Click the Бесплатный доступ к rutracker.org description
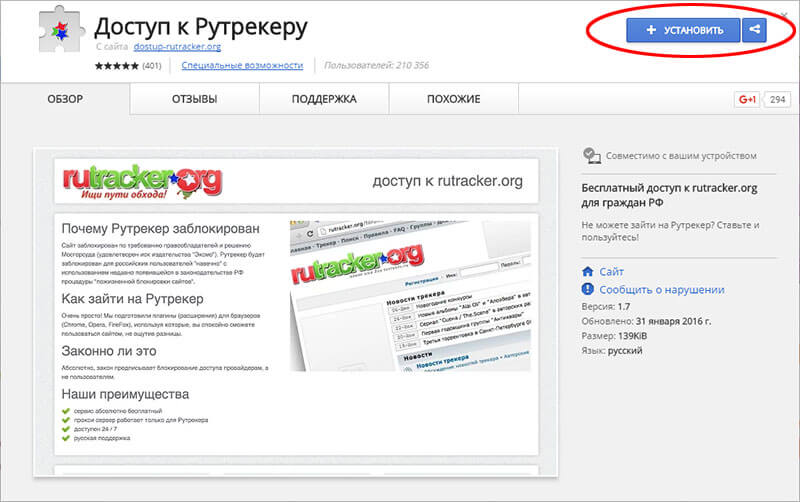 point(669,195)
